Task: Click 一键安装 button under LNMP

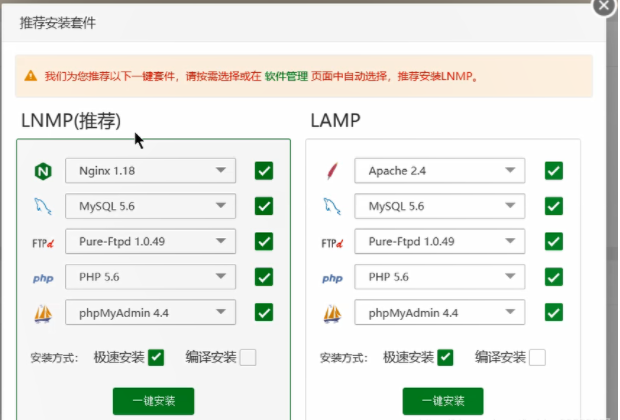Action: tap(153, 402)
